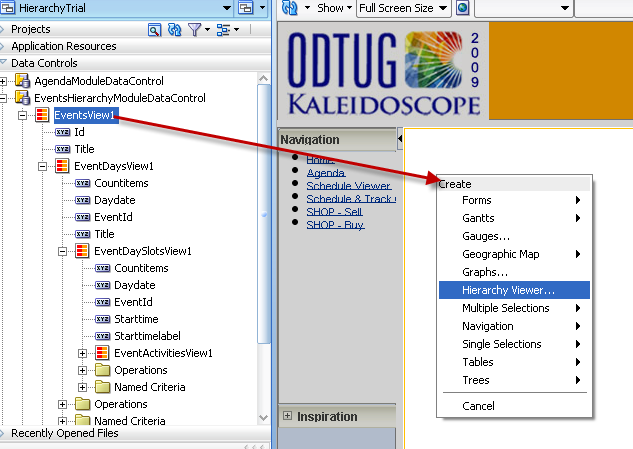Click the SHOP - Sell link
This screenshot has width=633, height=449.
334,212
